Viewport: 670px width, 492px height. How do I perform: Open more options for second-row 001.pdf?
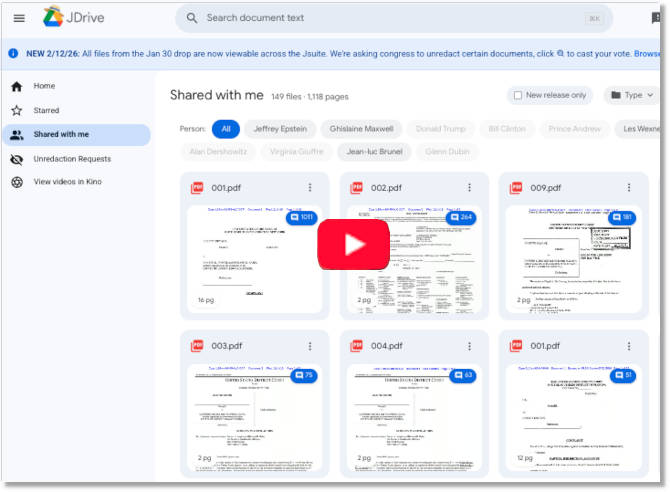(629, 346)
